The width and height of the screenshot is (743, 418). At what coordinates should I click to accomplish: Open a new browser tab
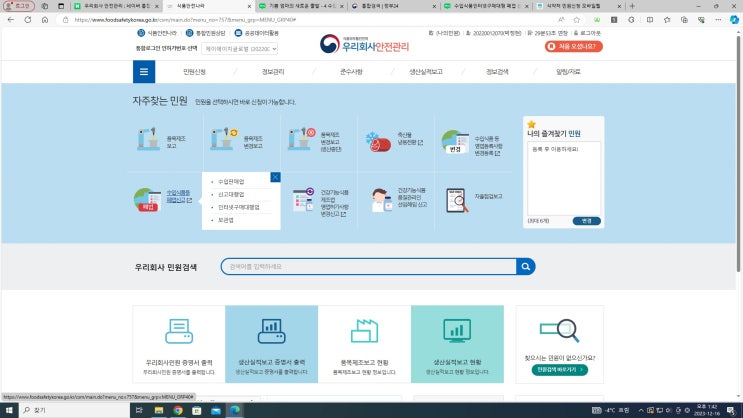tap(632, 6)
